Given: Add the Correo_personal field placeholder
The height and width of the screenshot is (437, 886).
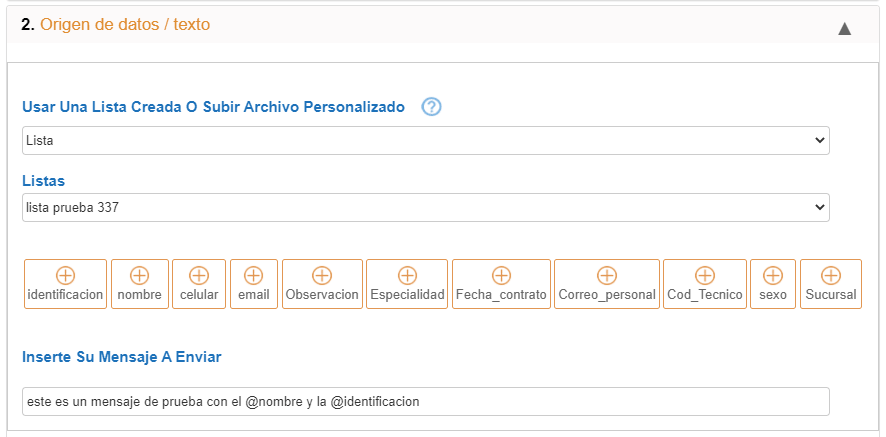Looking at the screenshot, I should pyautogui.click(x=607, y=284).
